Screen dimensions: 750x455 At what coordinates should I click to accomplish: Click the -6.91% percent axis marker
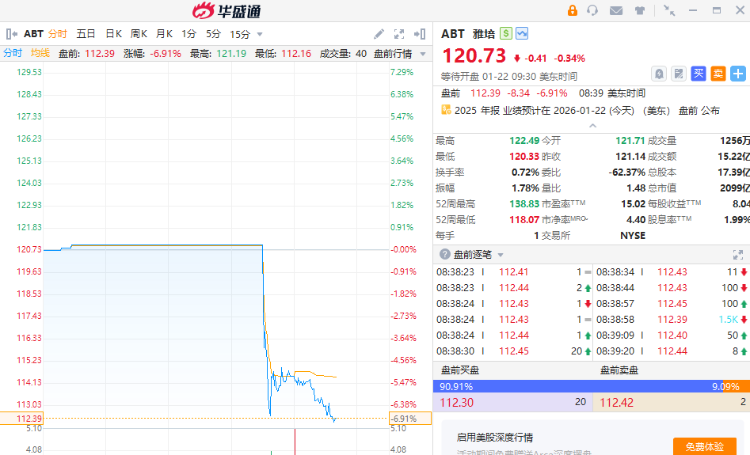click(x=410, y=419)
